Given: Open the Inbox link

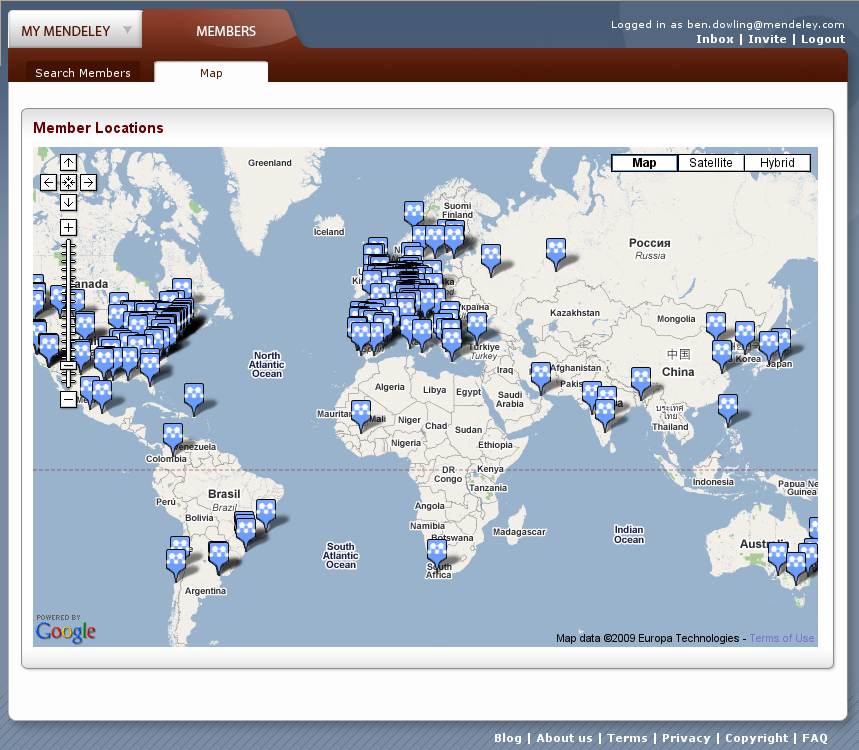Looking at the screenshot, I should [715, 39].
